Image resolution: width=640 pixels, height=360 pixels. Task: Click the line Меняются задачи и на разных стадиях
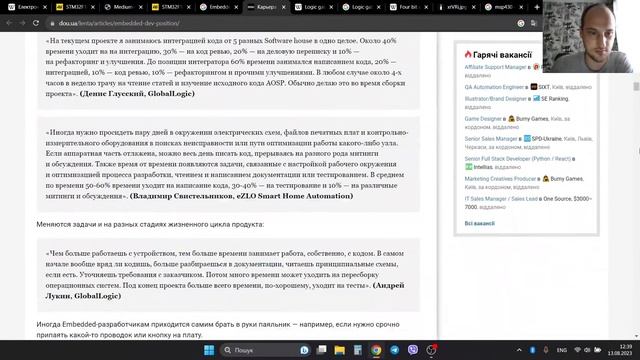[x=150, y=224]
